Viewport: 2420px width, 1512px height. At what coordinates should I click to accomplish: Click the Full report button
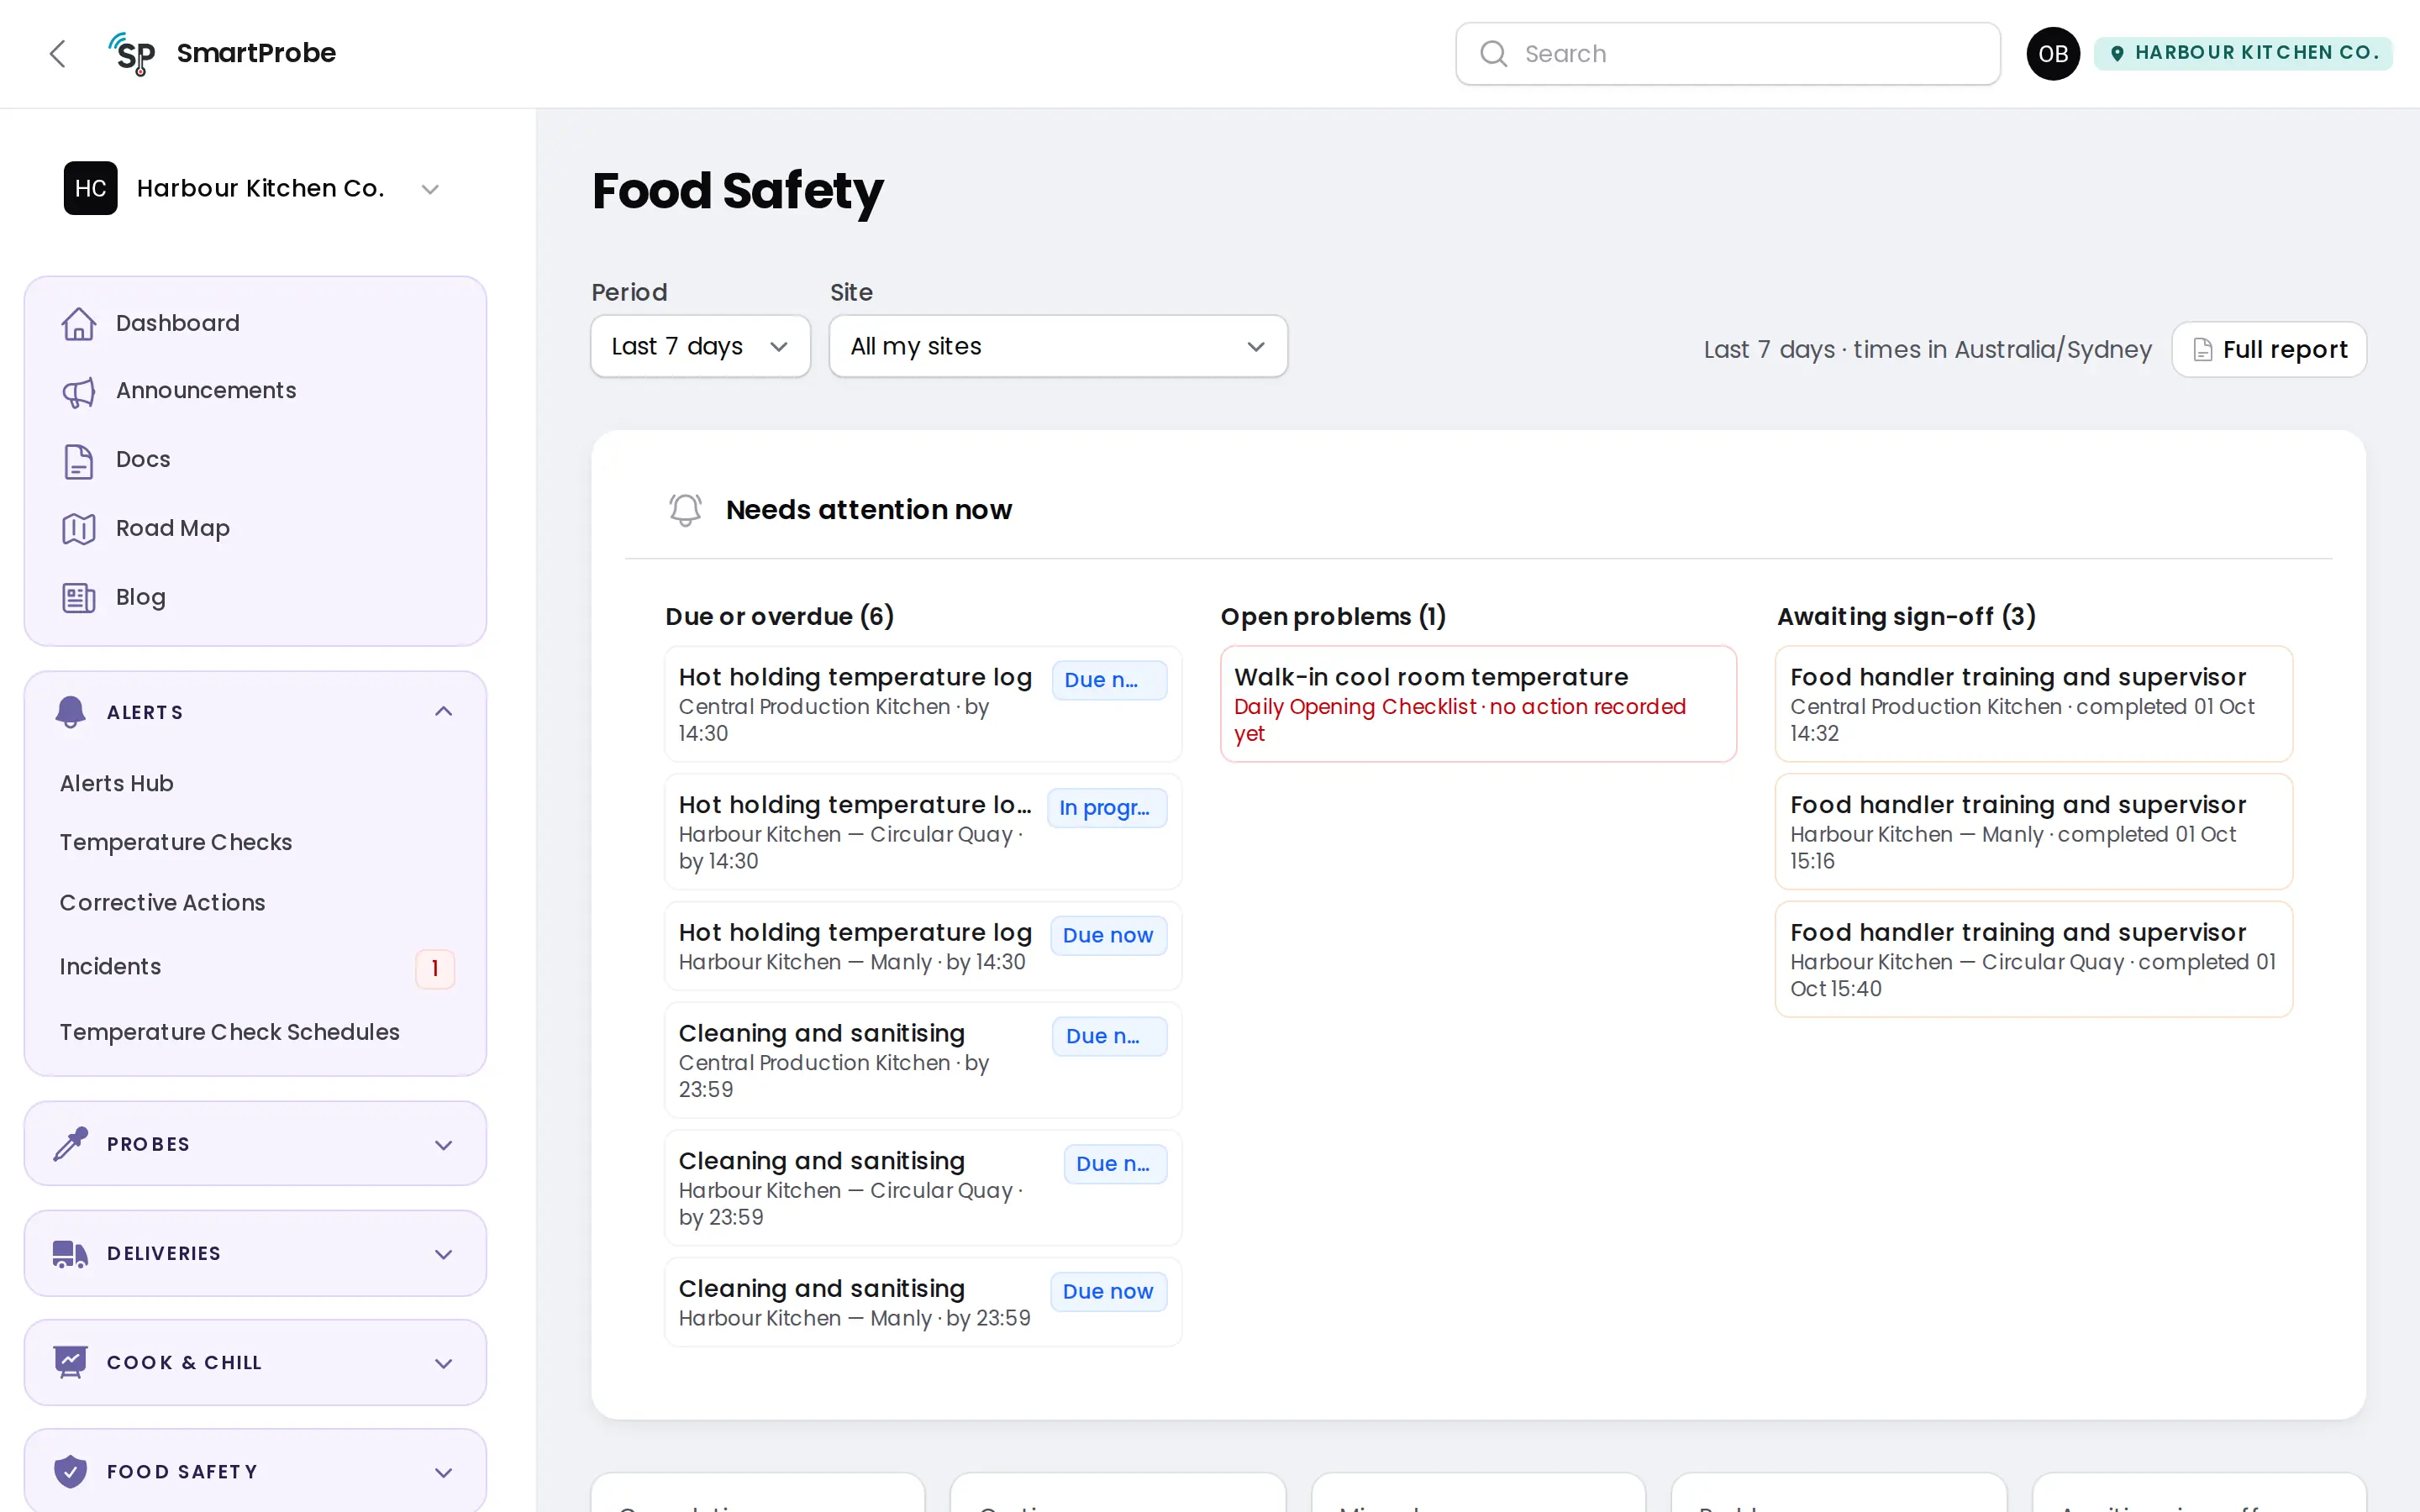(2269, 350)
